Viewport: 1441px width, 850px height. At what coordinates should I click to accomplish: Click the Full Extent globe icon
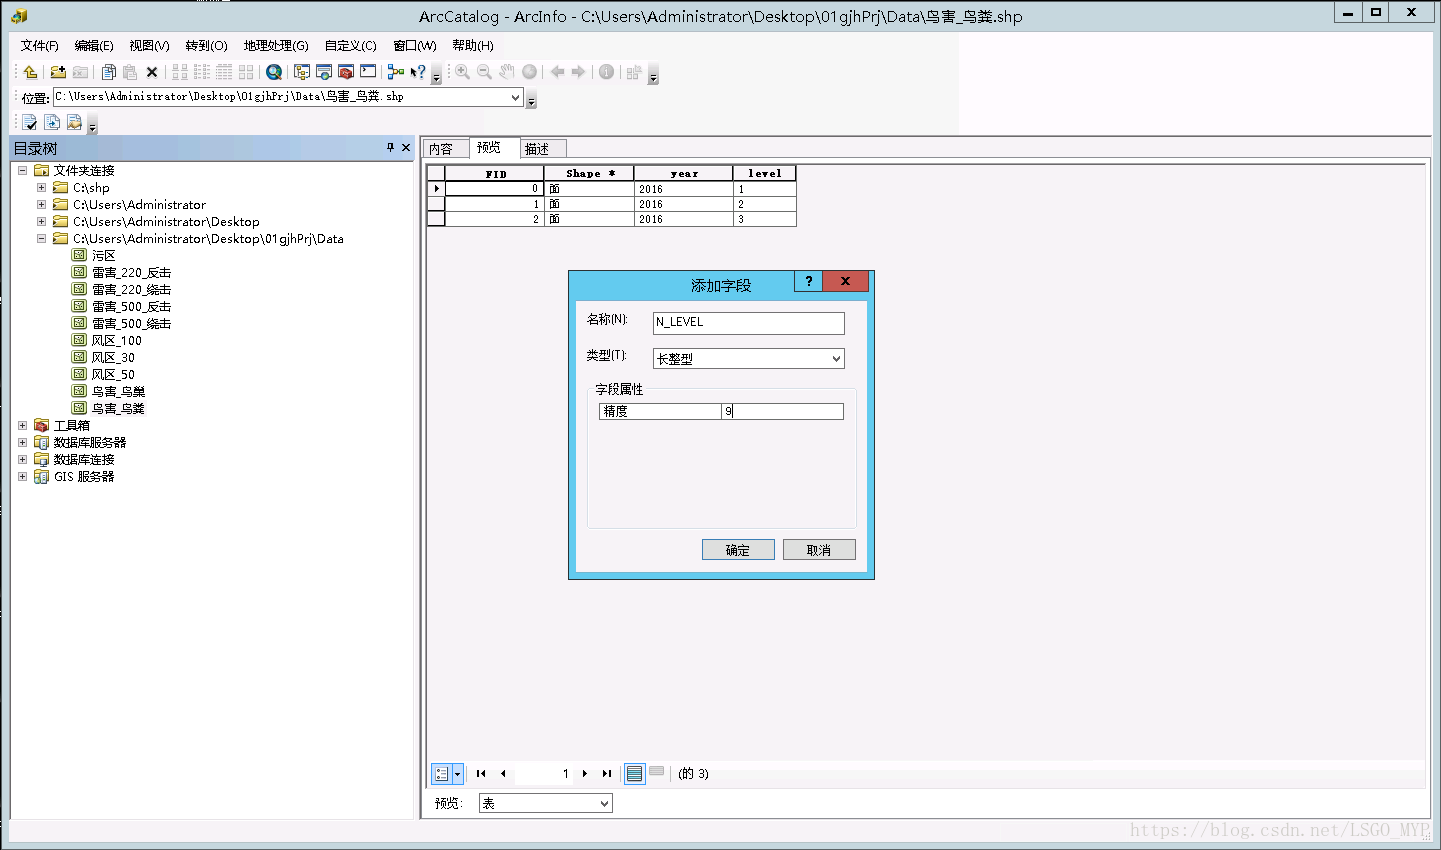coord(530,72)
